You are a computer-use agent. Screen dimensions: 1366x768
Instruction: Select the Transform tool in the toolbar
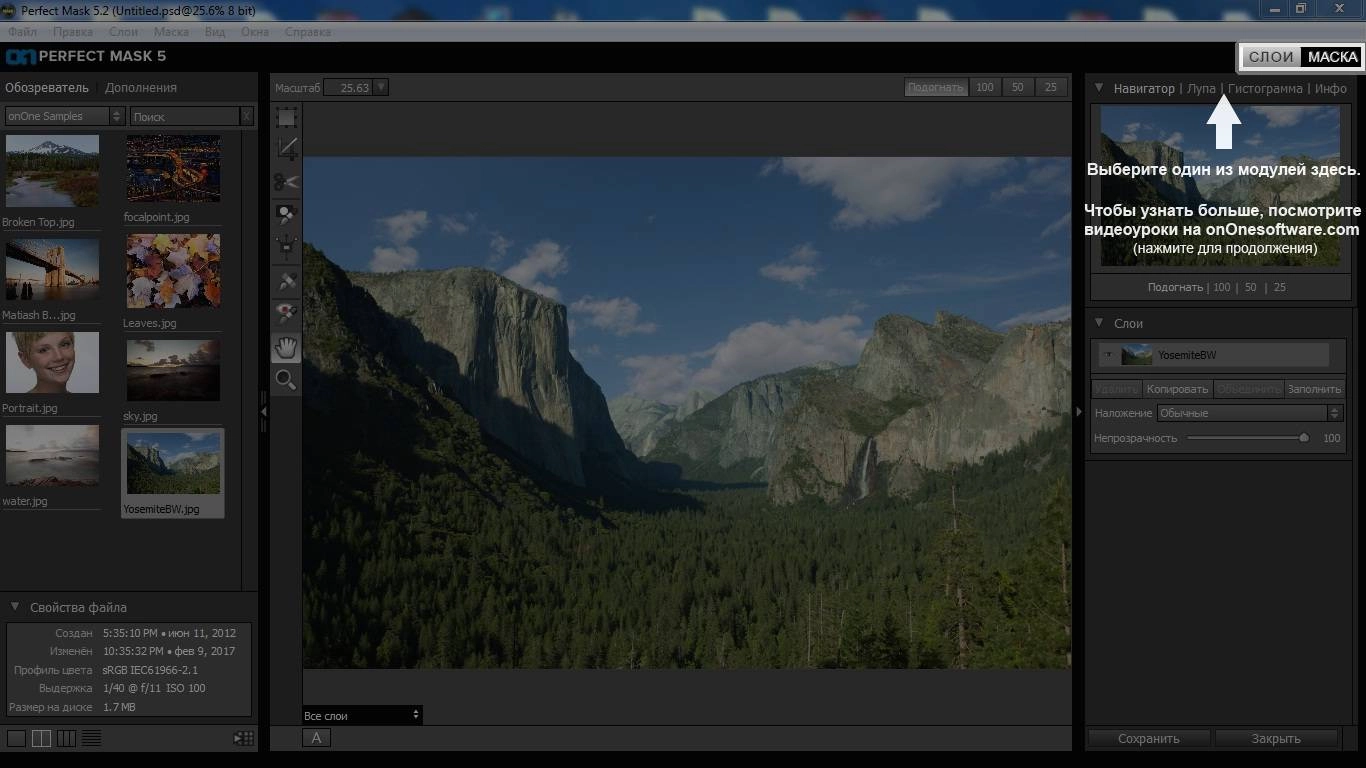pos(287,117)
